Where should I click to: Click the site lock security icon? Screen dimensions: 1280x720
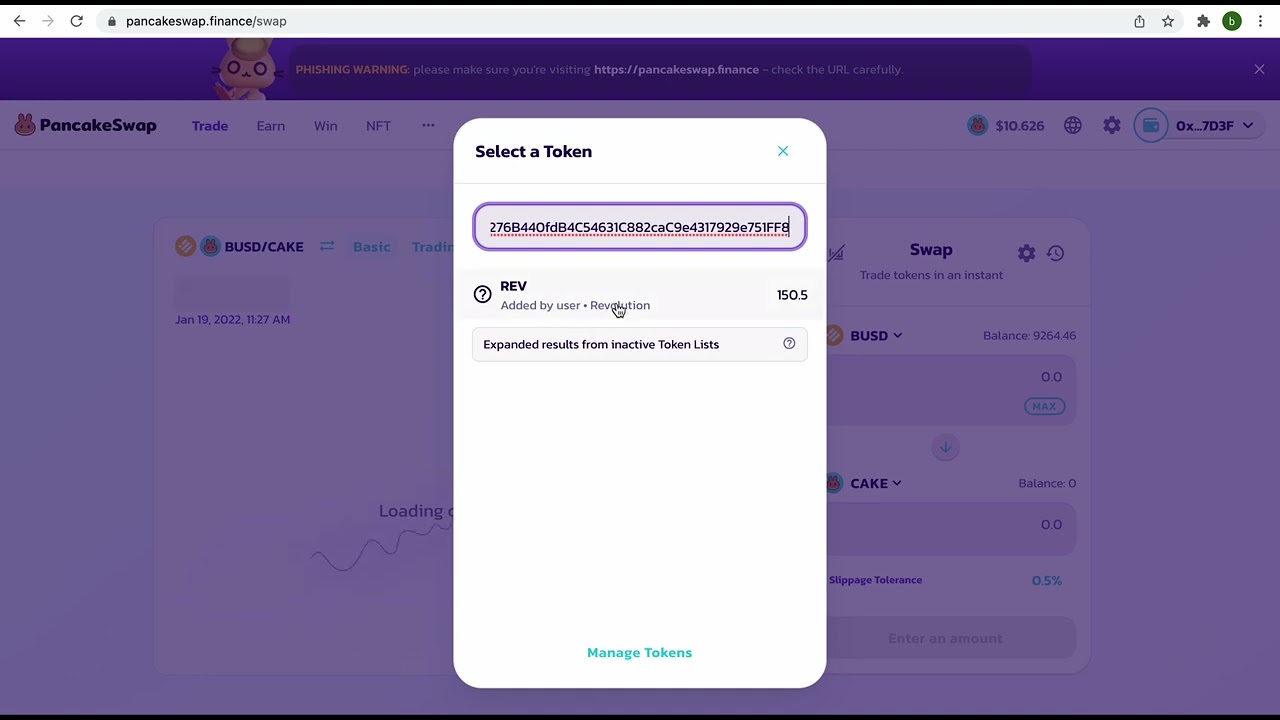111,21
